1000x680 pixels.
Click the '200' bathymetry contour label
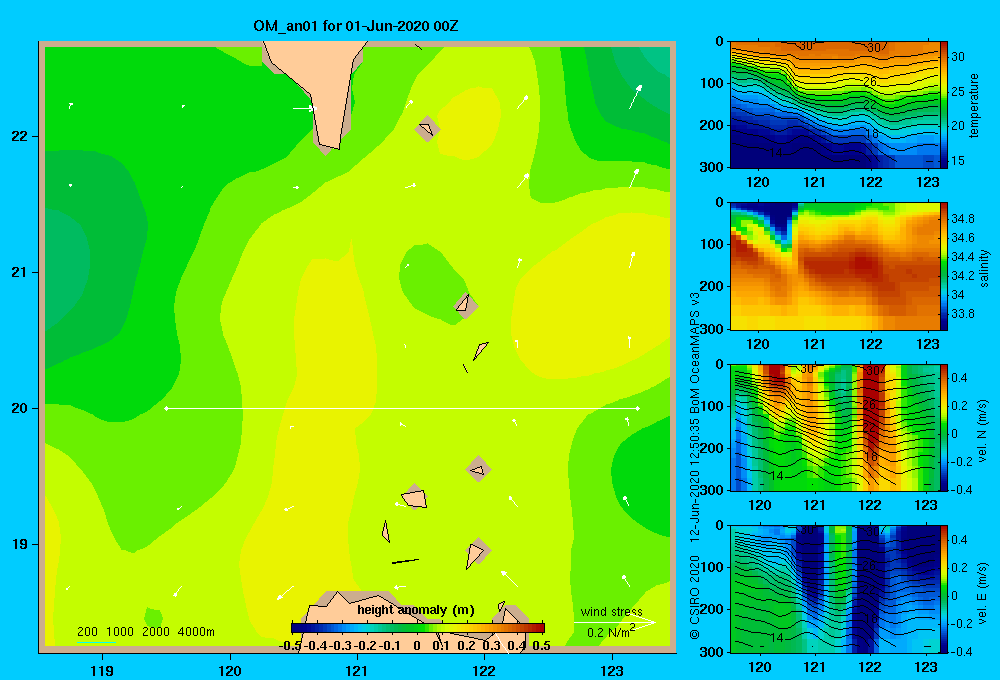pos(87,632)
